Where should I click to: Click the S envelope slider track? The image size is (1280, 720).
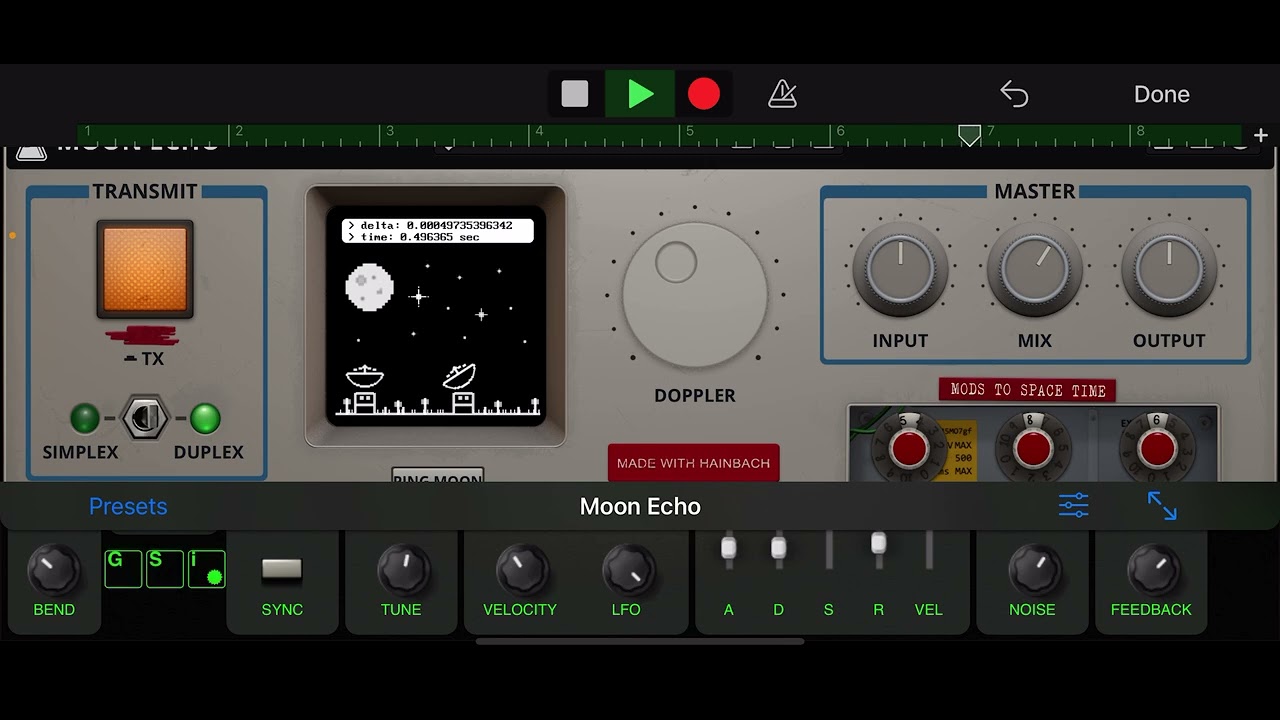click(829, 551)
